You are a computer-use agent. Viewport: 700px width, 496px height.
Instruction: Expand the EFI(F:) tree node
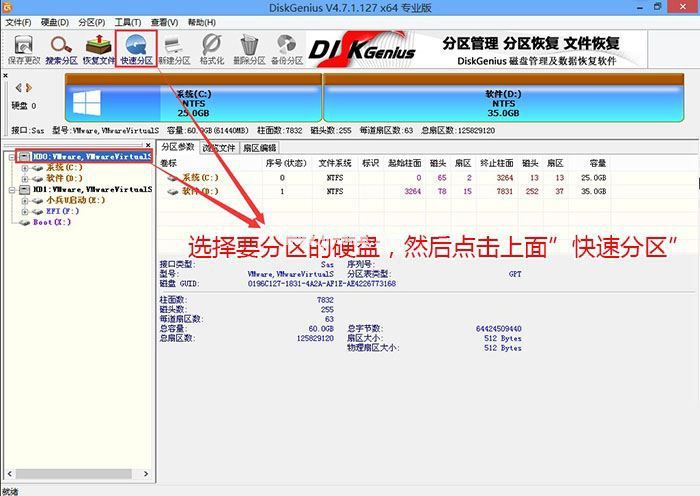25,211
